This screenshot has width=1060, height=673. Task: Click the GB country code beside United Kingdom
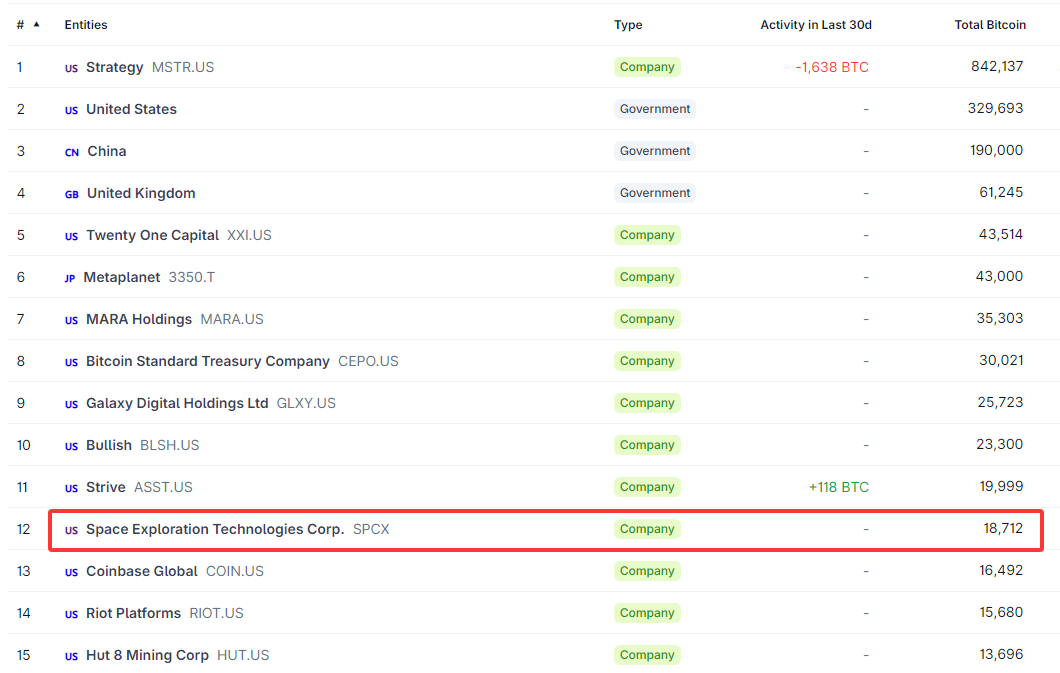pos(72,194)
